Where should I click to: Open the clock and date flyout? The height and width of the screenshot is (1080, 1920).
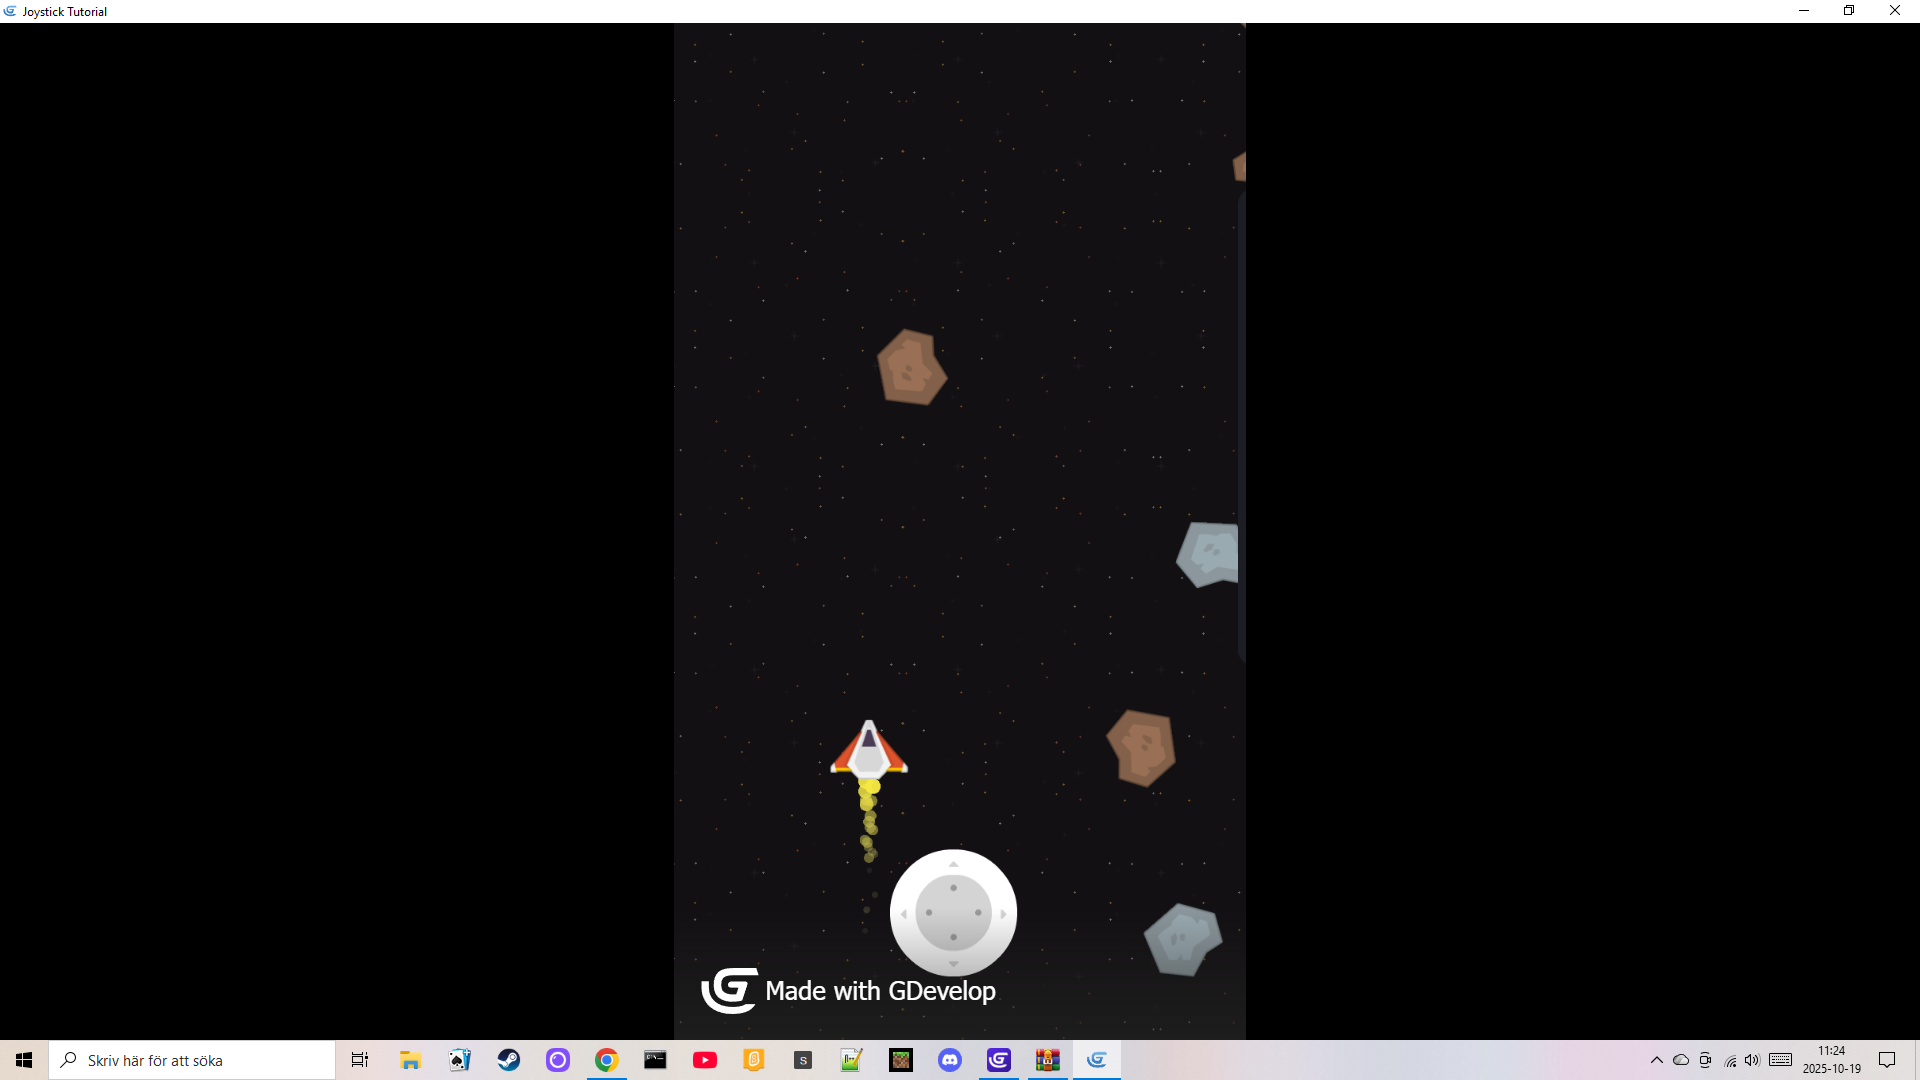(1831, 1060)
